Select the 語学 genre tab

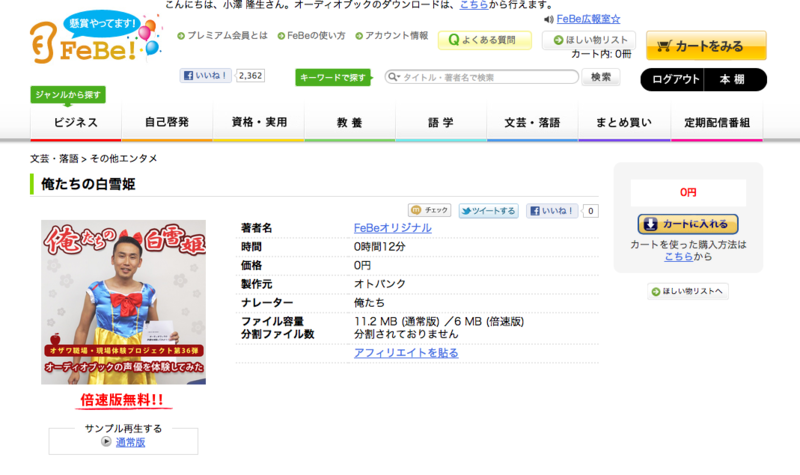pos(441,122)
